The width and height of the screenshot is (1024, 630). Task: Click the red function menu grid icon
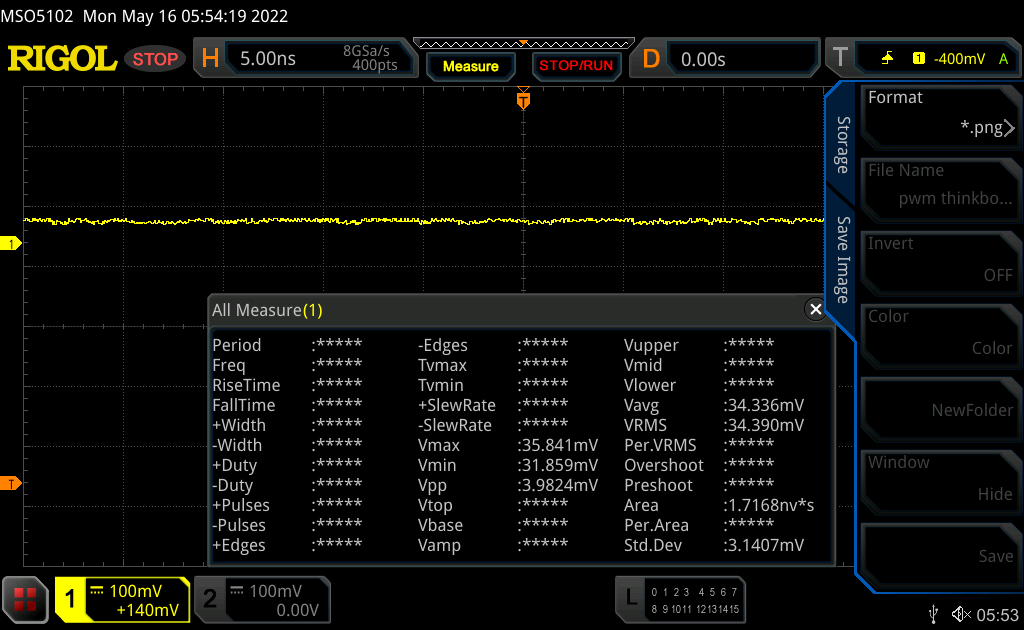[x=25, y=600]
